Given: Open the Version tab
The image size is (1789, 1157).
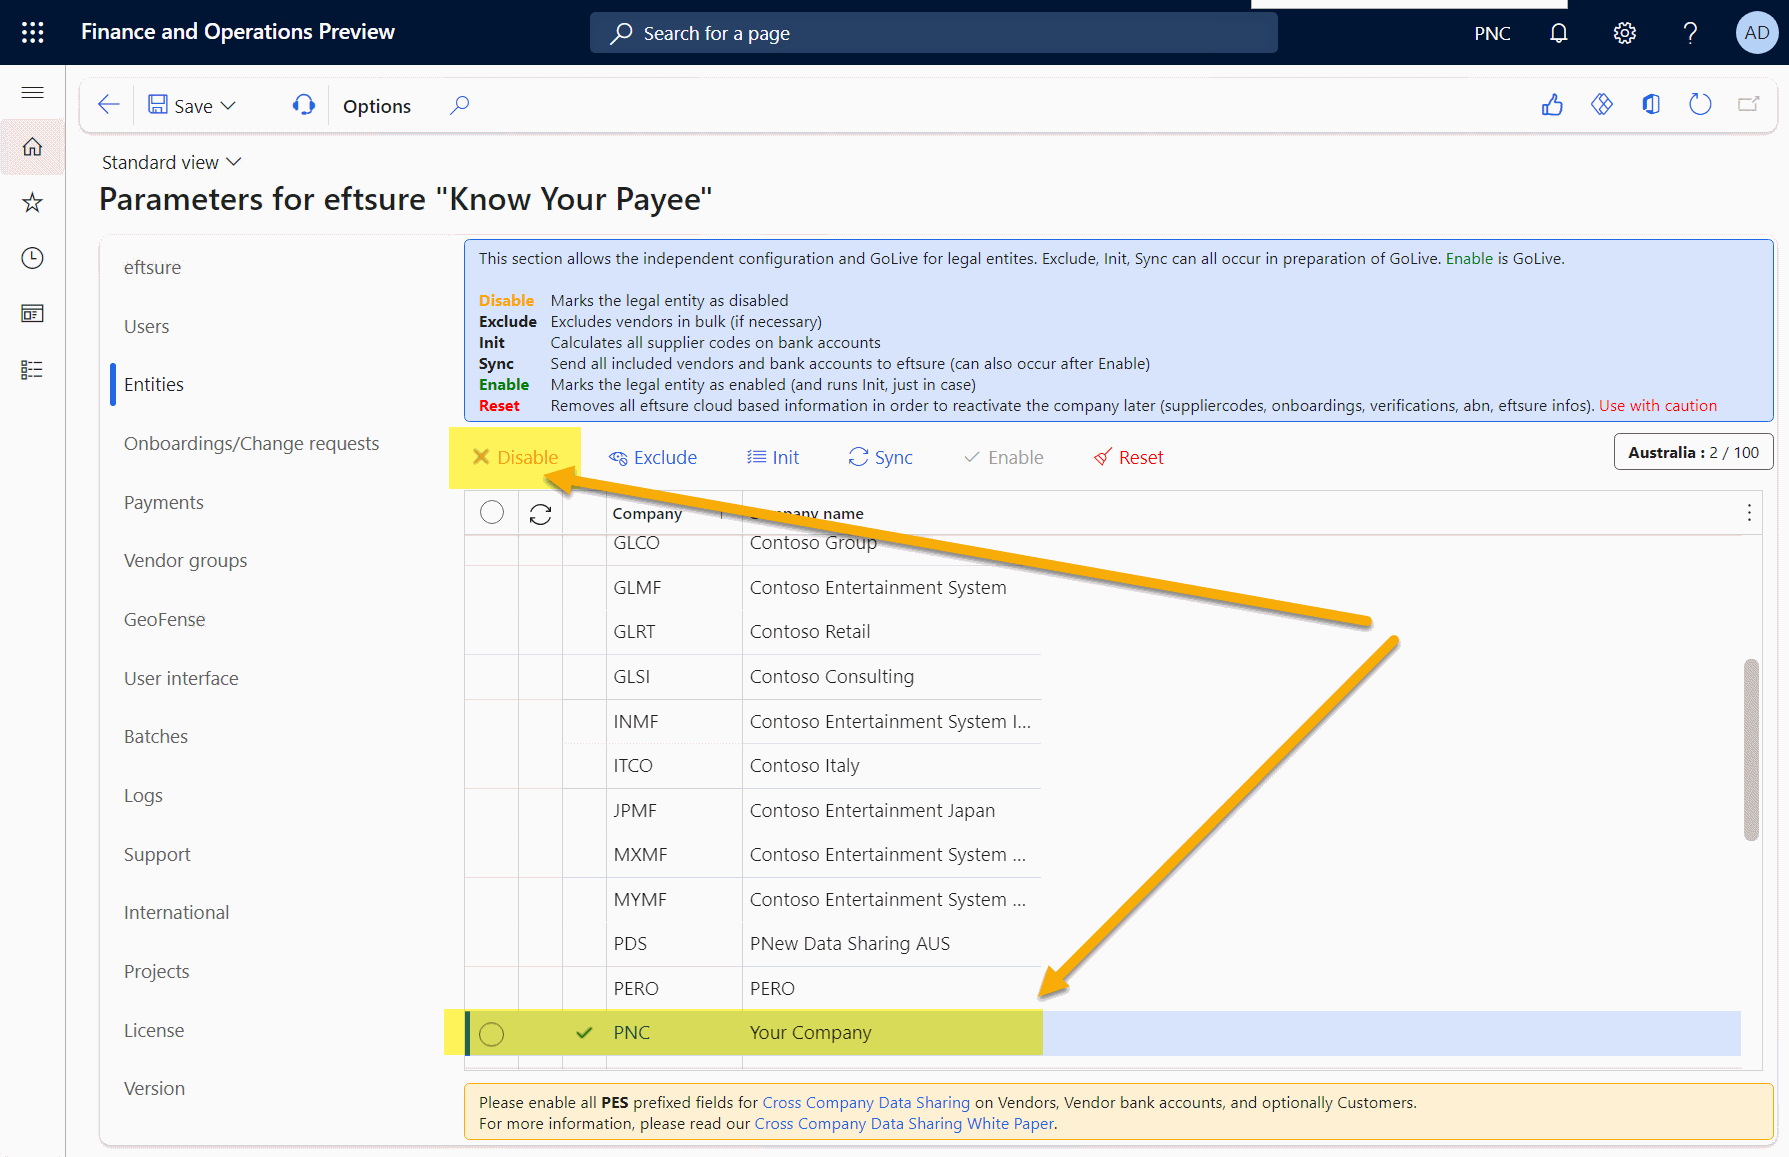Looking at the screenshot, I should pyautogui.click(x=154, y=1088).
